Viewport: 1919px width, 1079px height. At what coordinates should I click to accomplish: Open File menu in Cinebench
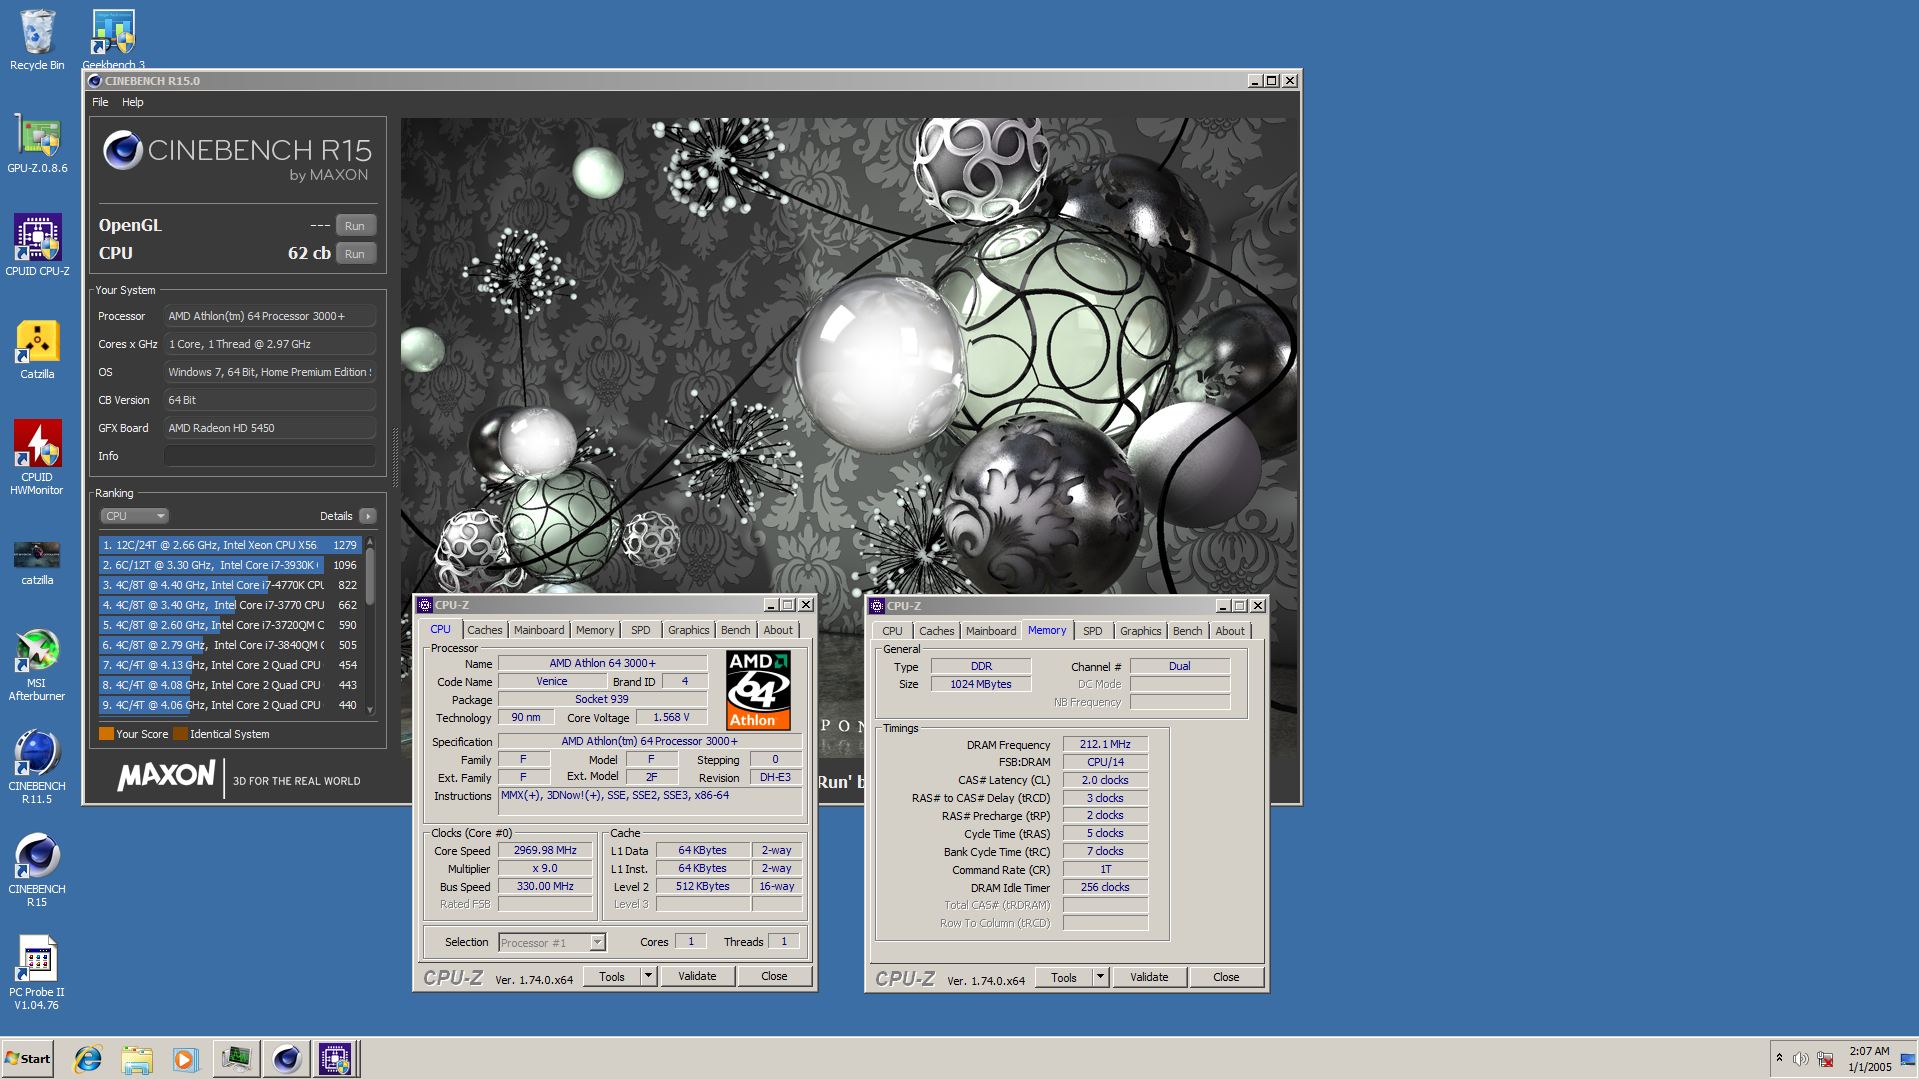click(x=100, y=102)
